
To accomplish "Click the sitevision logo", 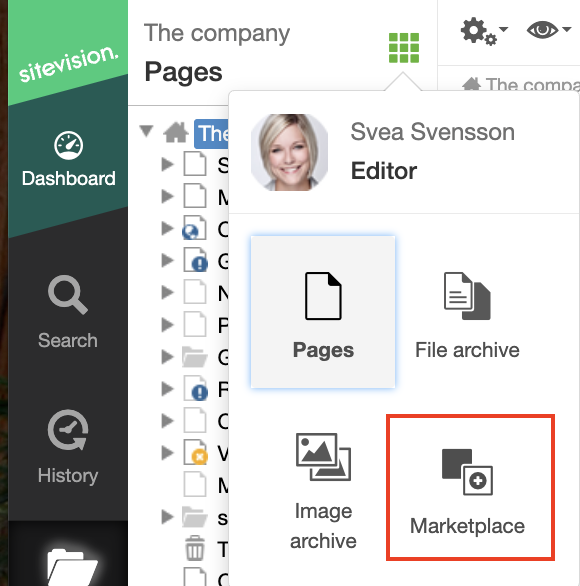I will (68, 64).
